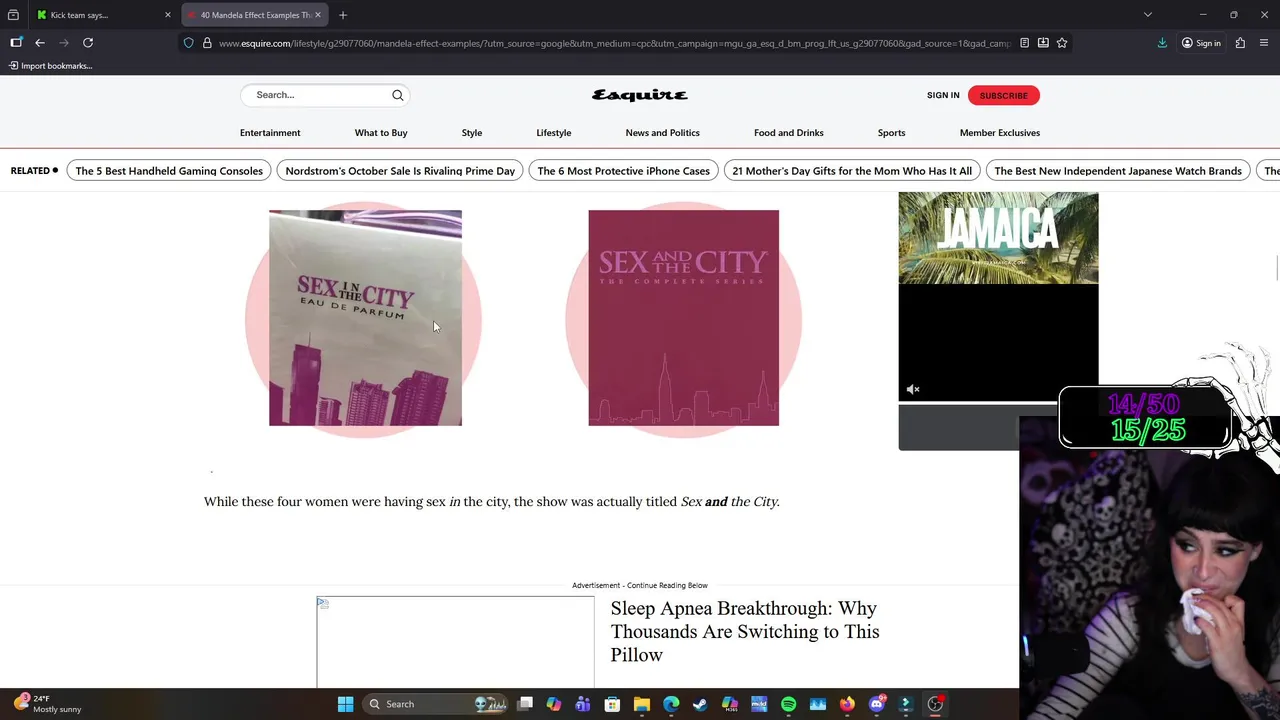Open the downloads arrow icon
Screen dimensions: 1280x720
pyautogui.click(x=1162, y=43)
